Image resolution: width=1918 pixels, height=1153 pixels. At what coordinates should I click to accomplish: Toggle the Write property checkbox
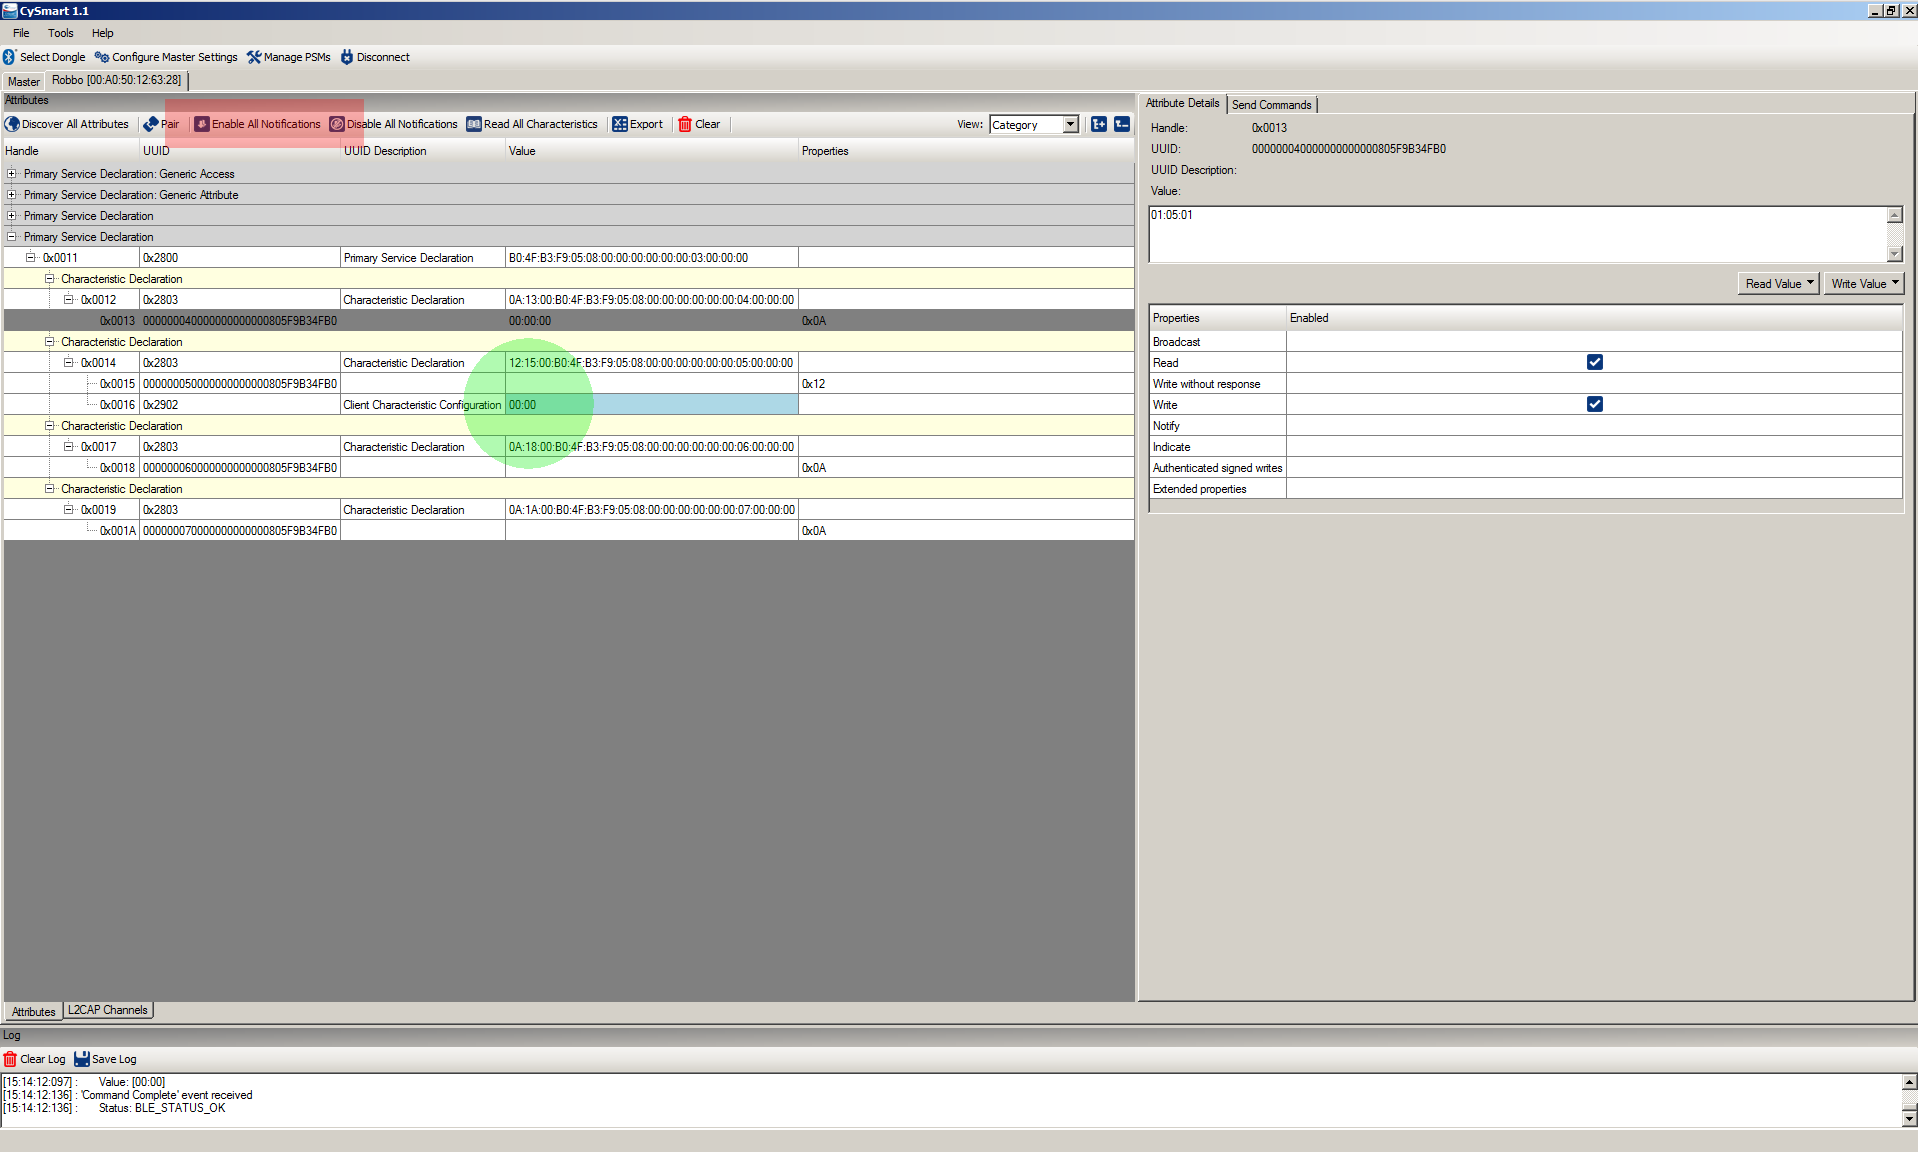[1595, 404]
